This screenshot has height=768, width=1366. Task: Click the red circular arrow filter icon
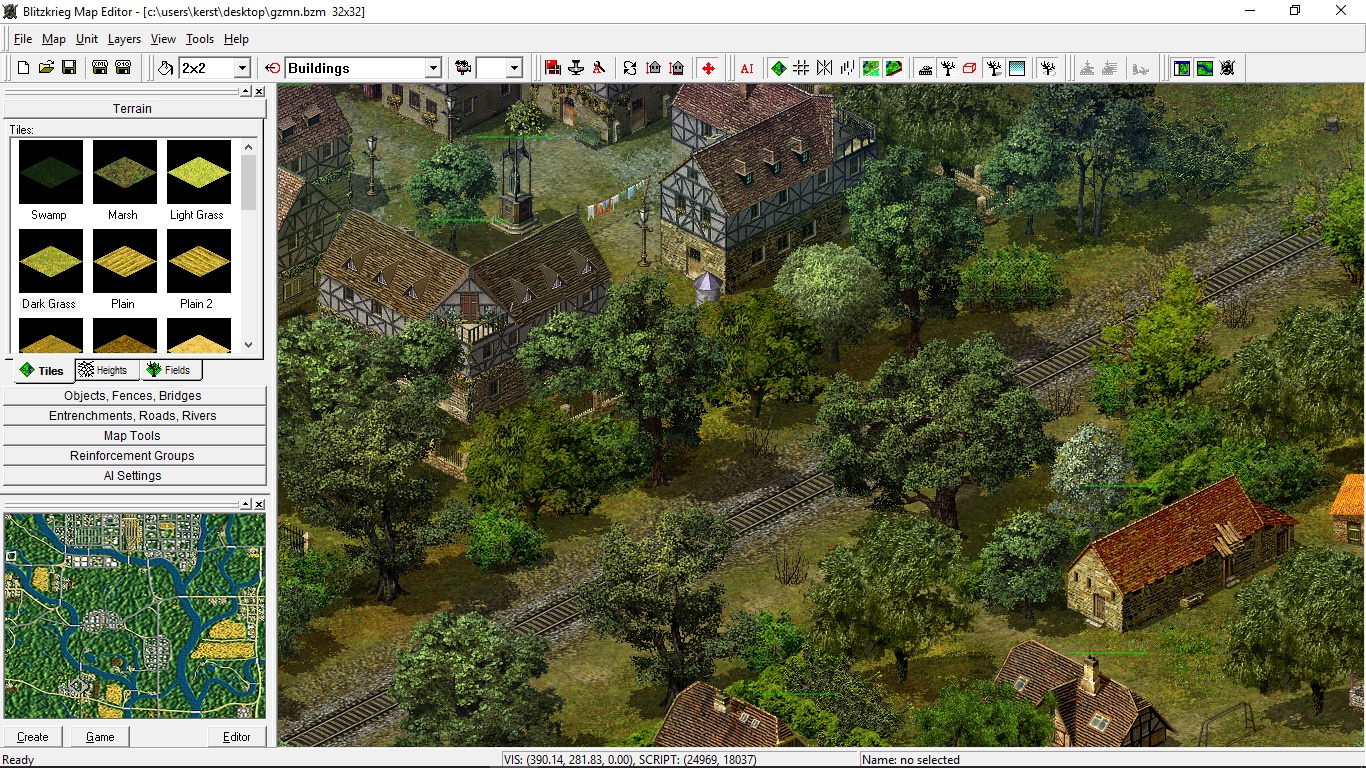coord(273,68)
